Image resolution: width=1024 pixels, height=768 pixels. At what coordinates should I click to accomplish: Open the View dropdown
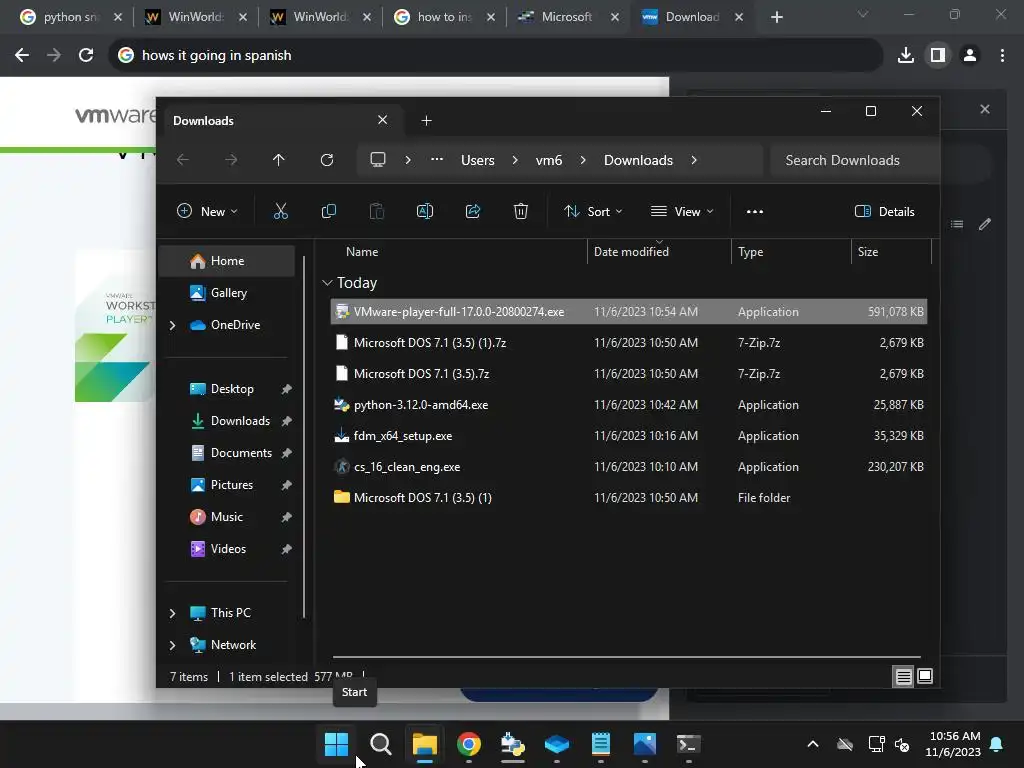[682, 212]
